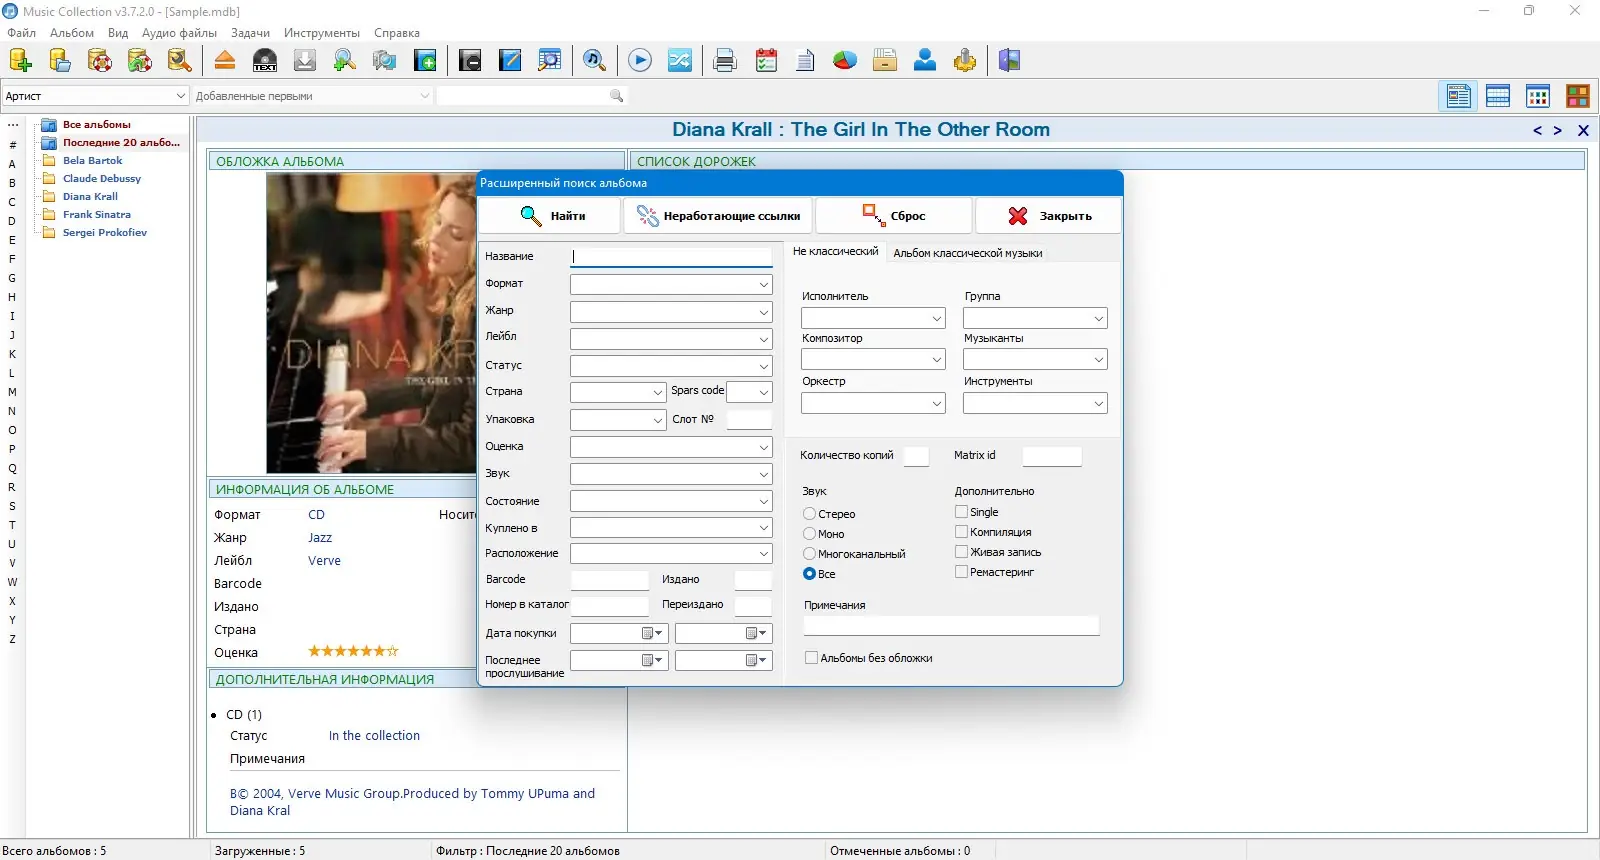Screen dimensions: 1600x860
Task: Click the printer icon in toolbar
Action: point(725,61)
